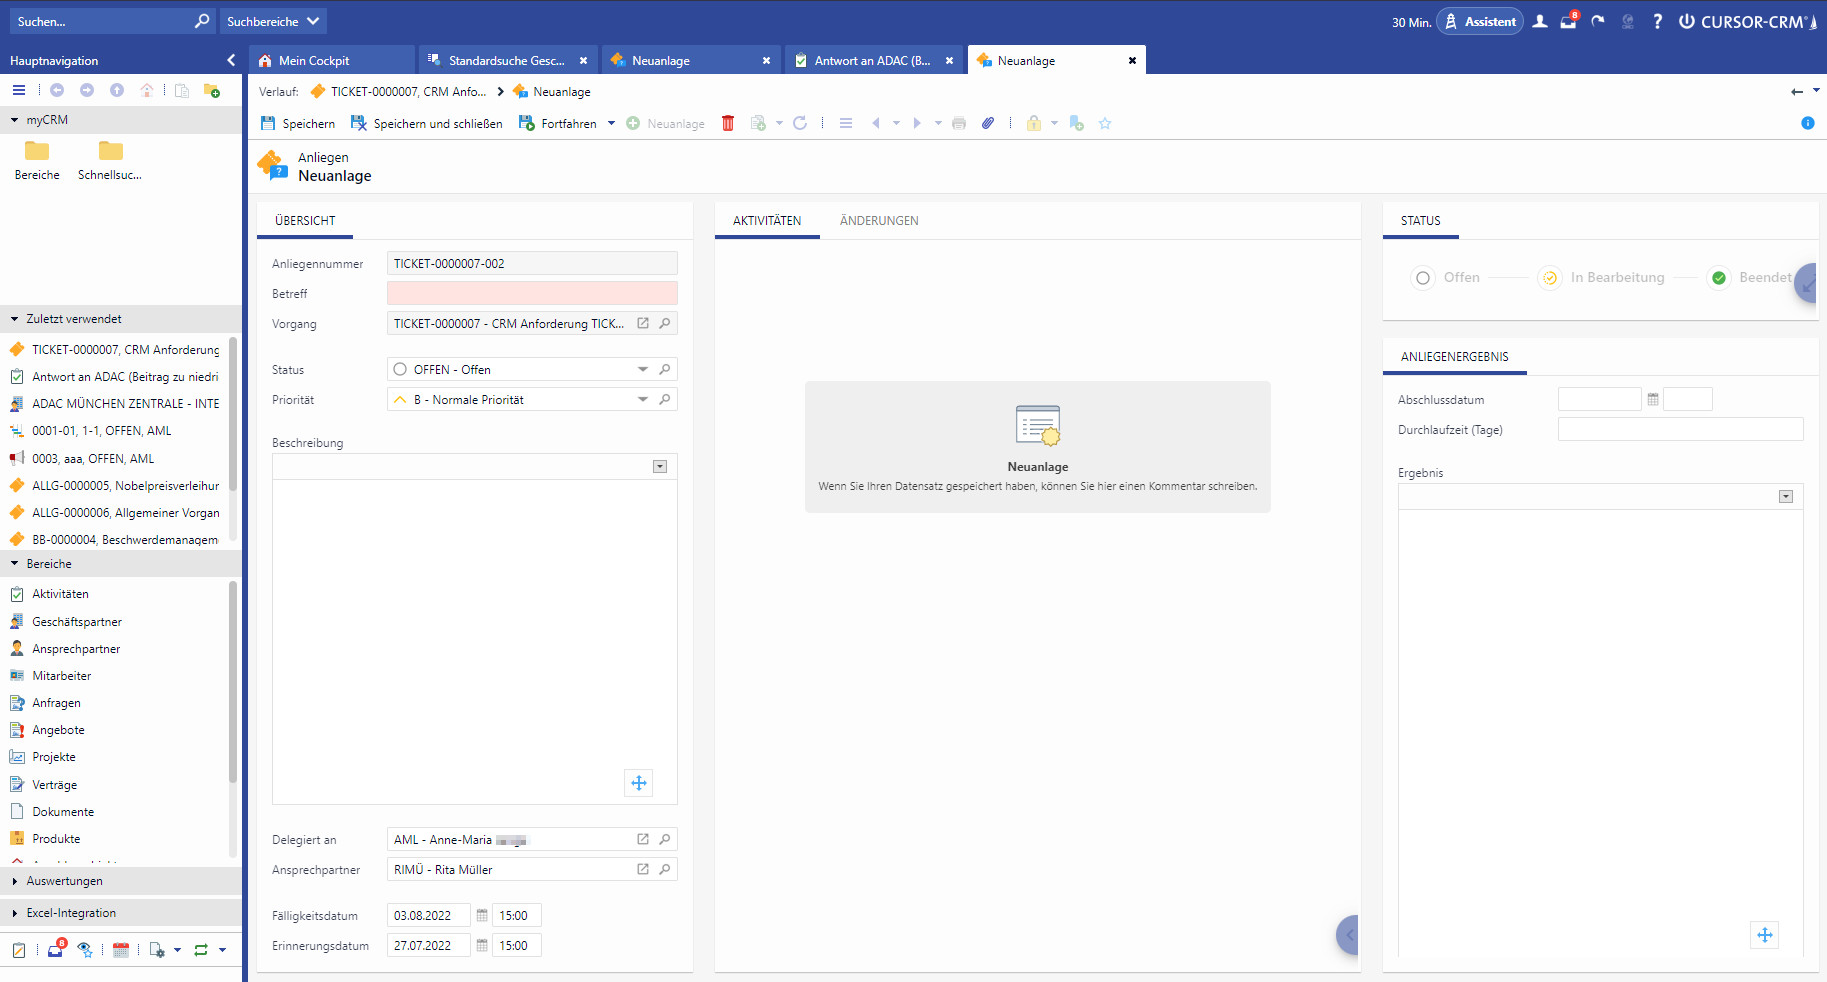Screen dimensions: 1827x982
Task: Expand the Auswertungen section
Action: pyautogui.click(x=64, y=881)
